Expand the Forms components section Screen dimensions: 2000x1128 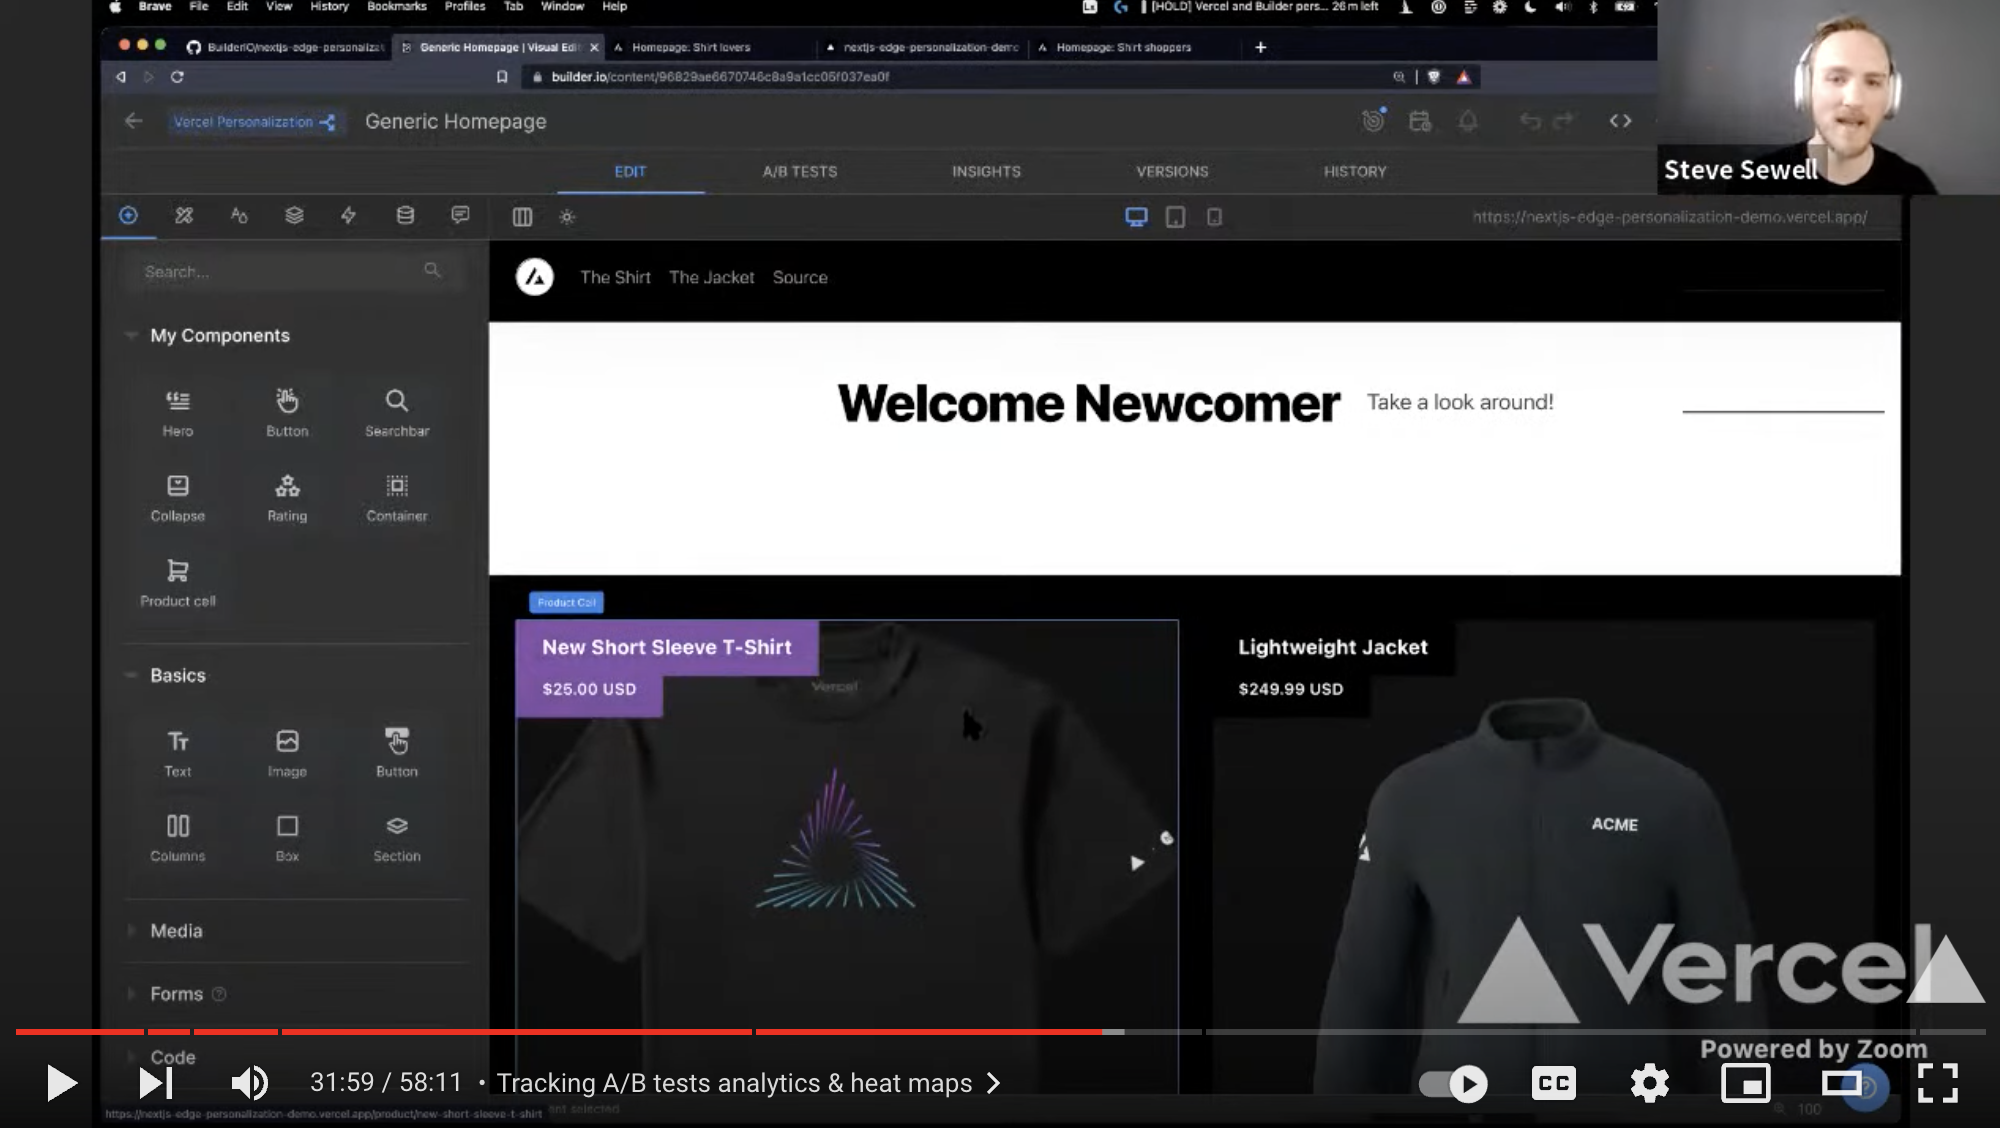174,993
